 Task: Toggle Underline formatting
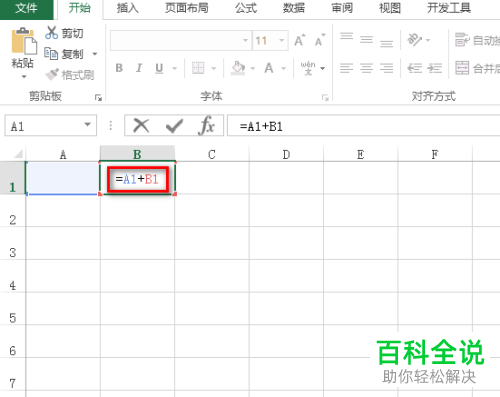tap(159, 68)
